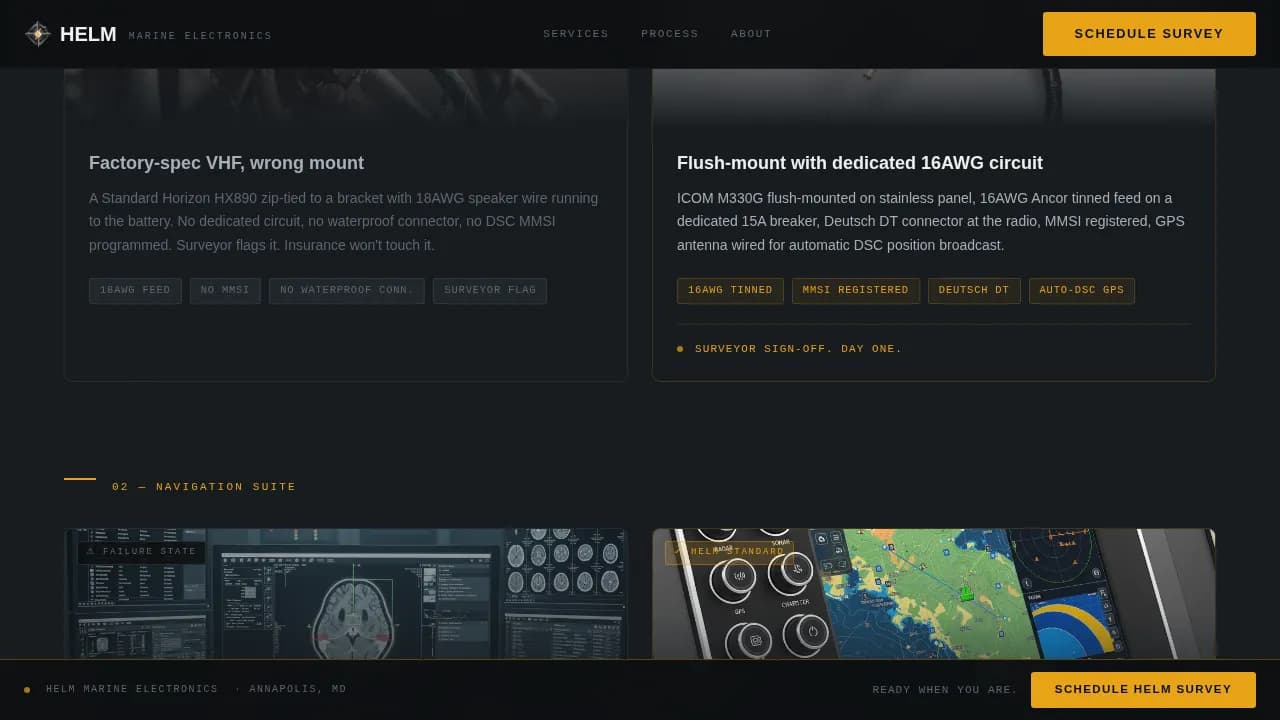The image size is (1280, 720).
Task: Click the 'FAILURE STATE' badge on image
Action: (x=141, y=552)
